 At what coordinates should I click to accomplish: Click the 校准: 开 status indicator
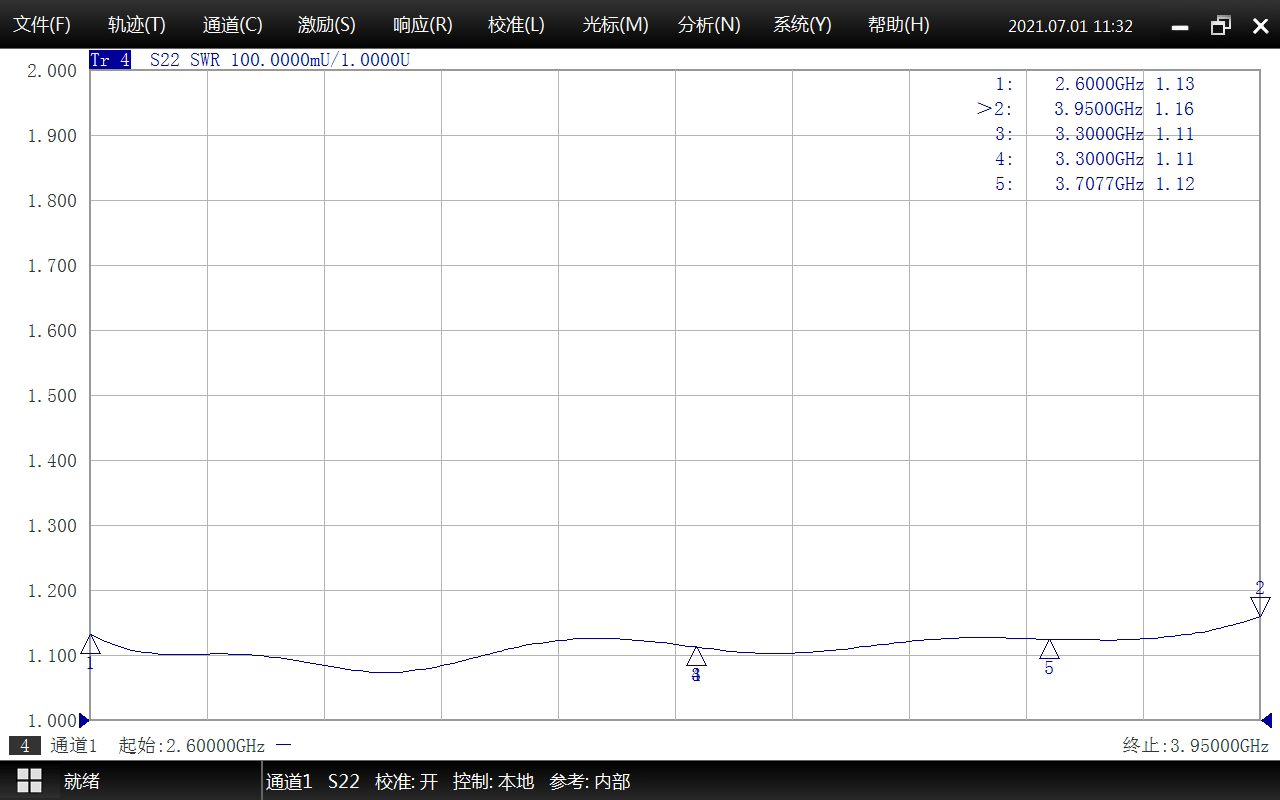(x=406, y=782)
